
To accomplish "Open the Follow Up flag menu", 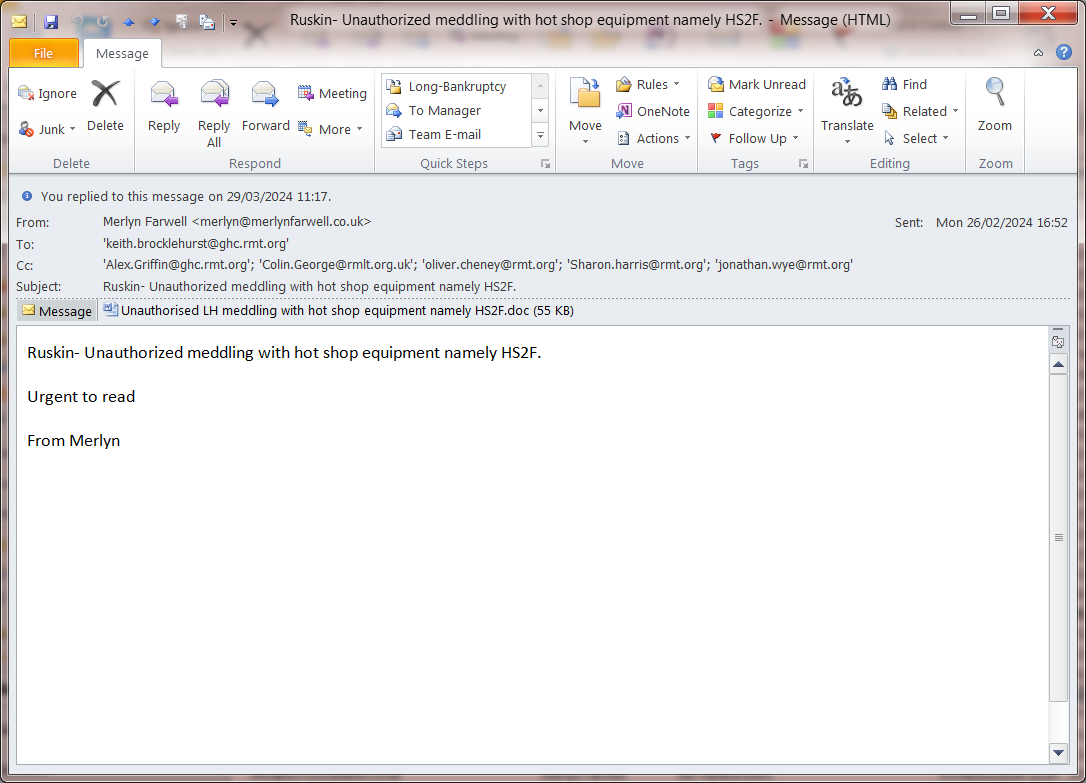I will click(754, 138).
